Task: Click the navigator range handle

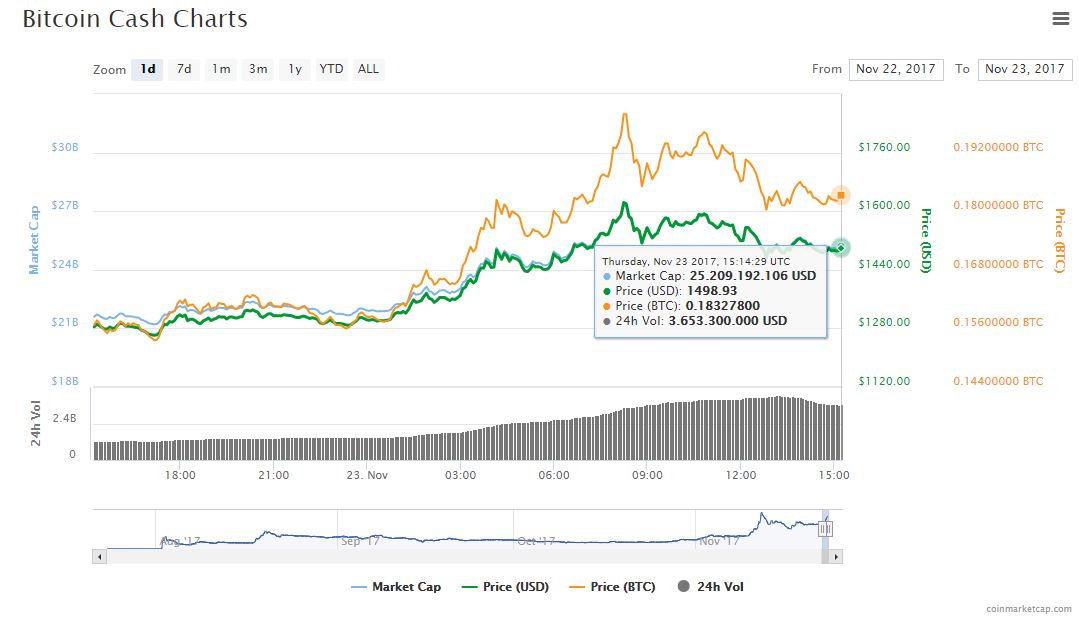Action: click(825, 529)
